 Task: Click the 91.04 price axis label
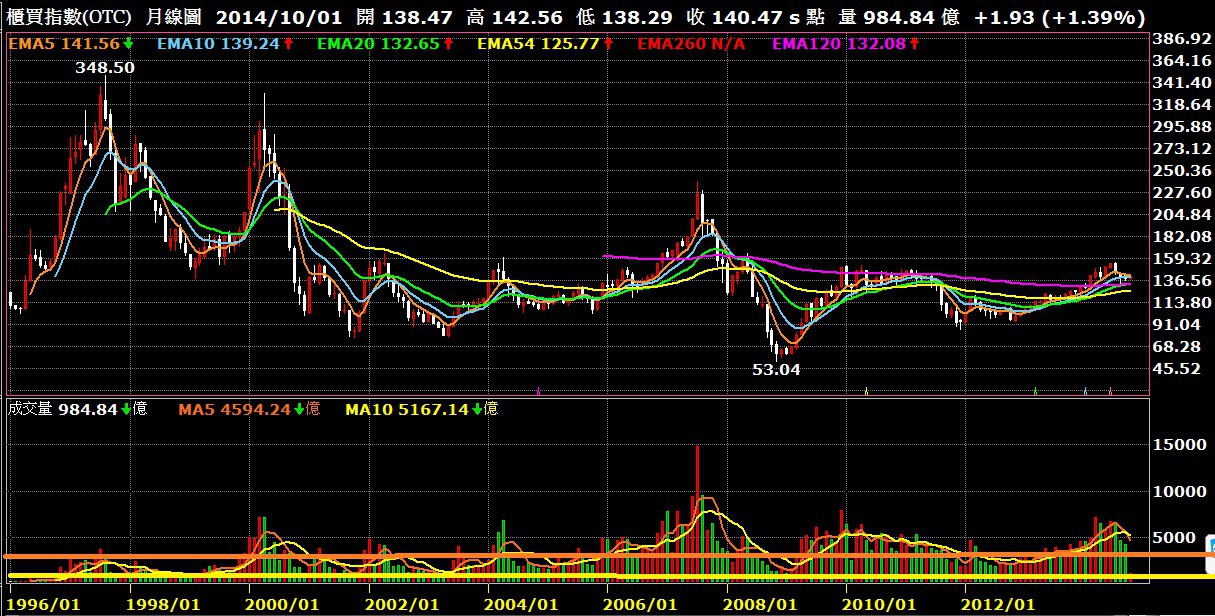click(x=1177, y=325)
